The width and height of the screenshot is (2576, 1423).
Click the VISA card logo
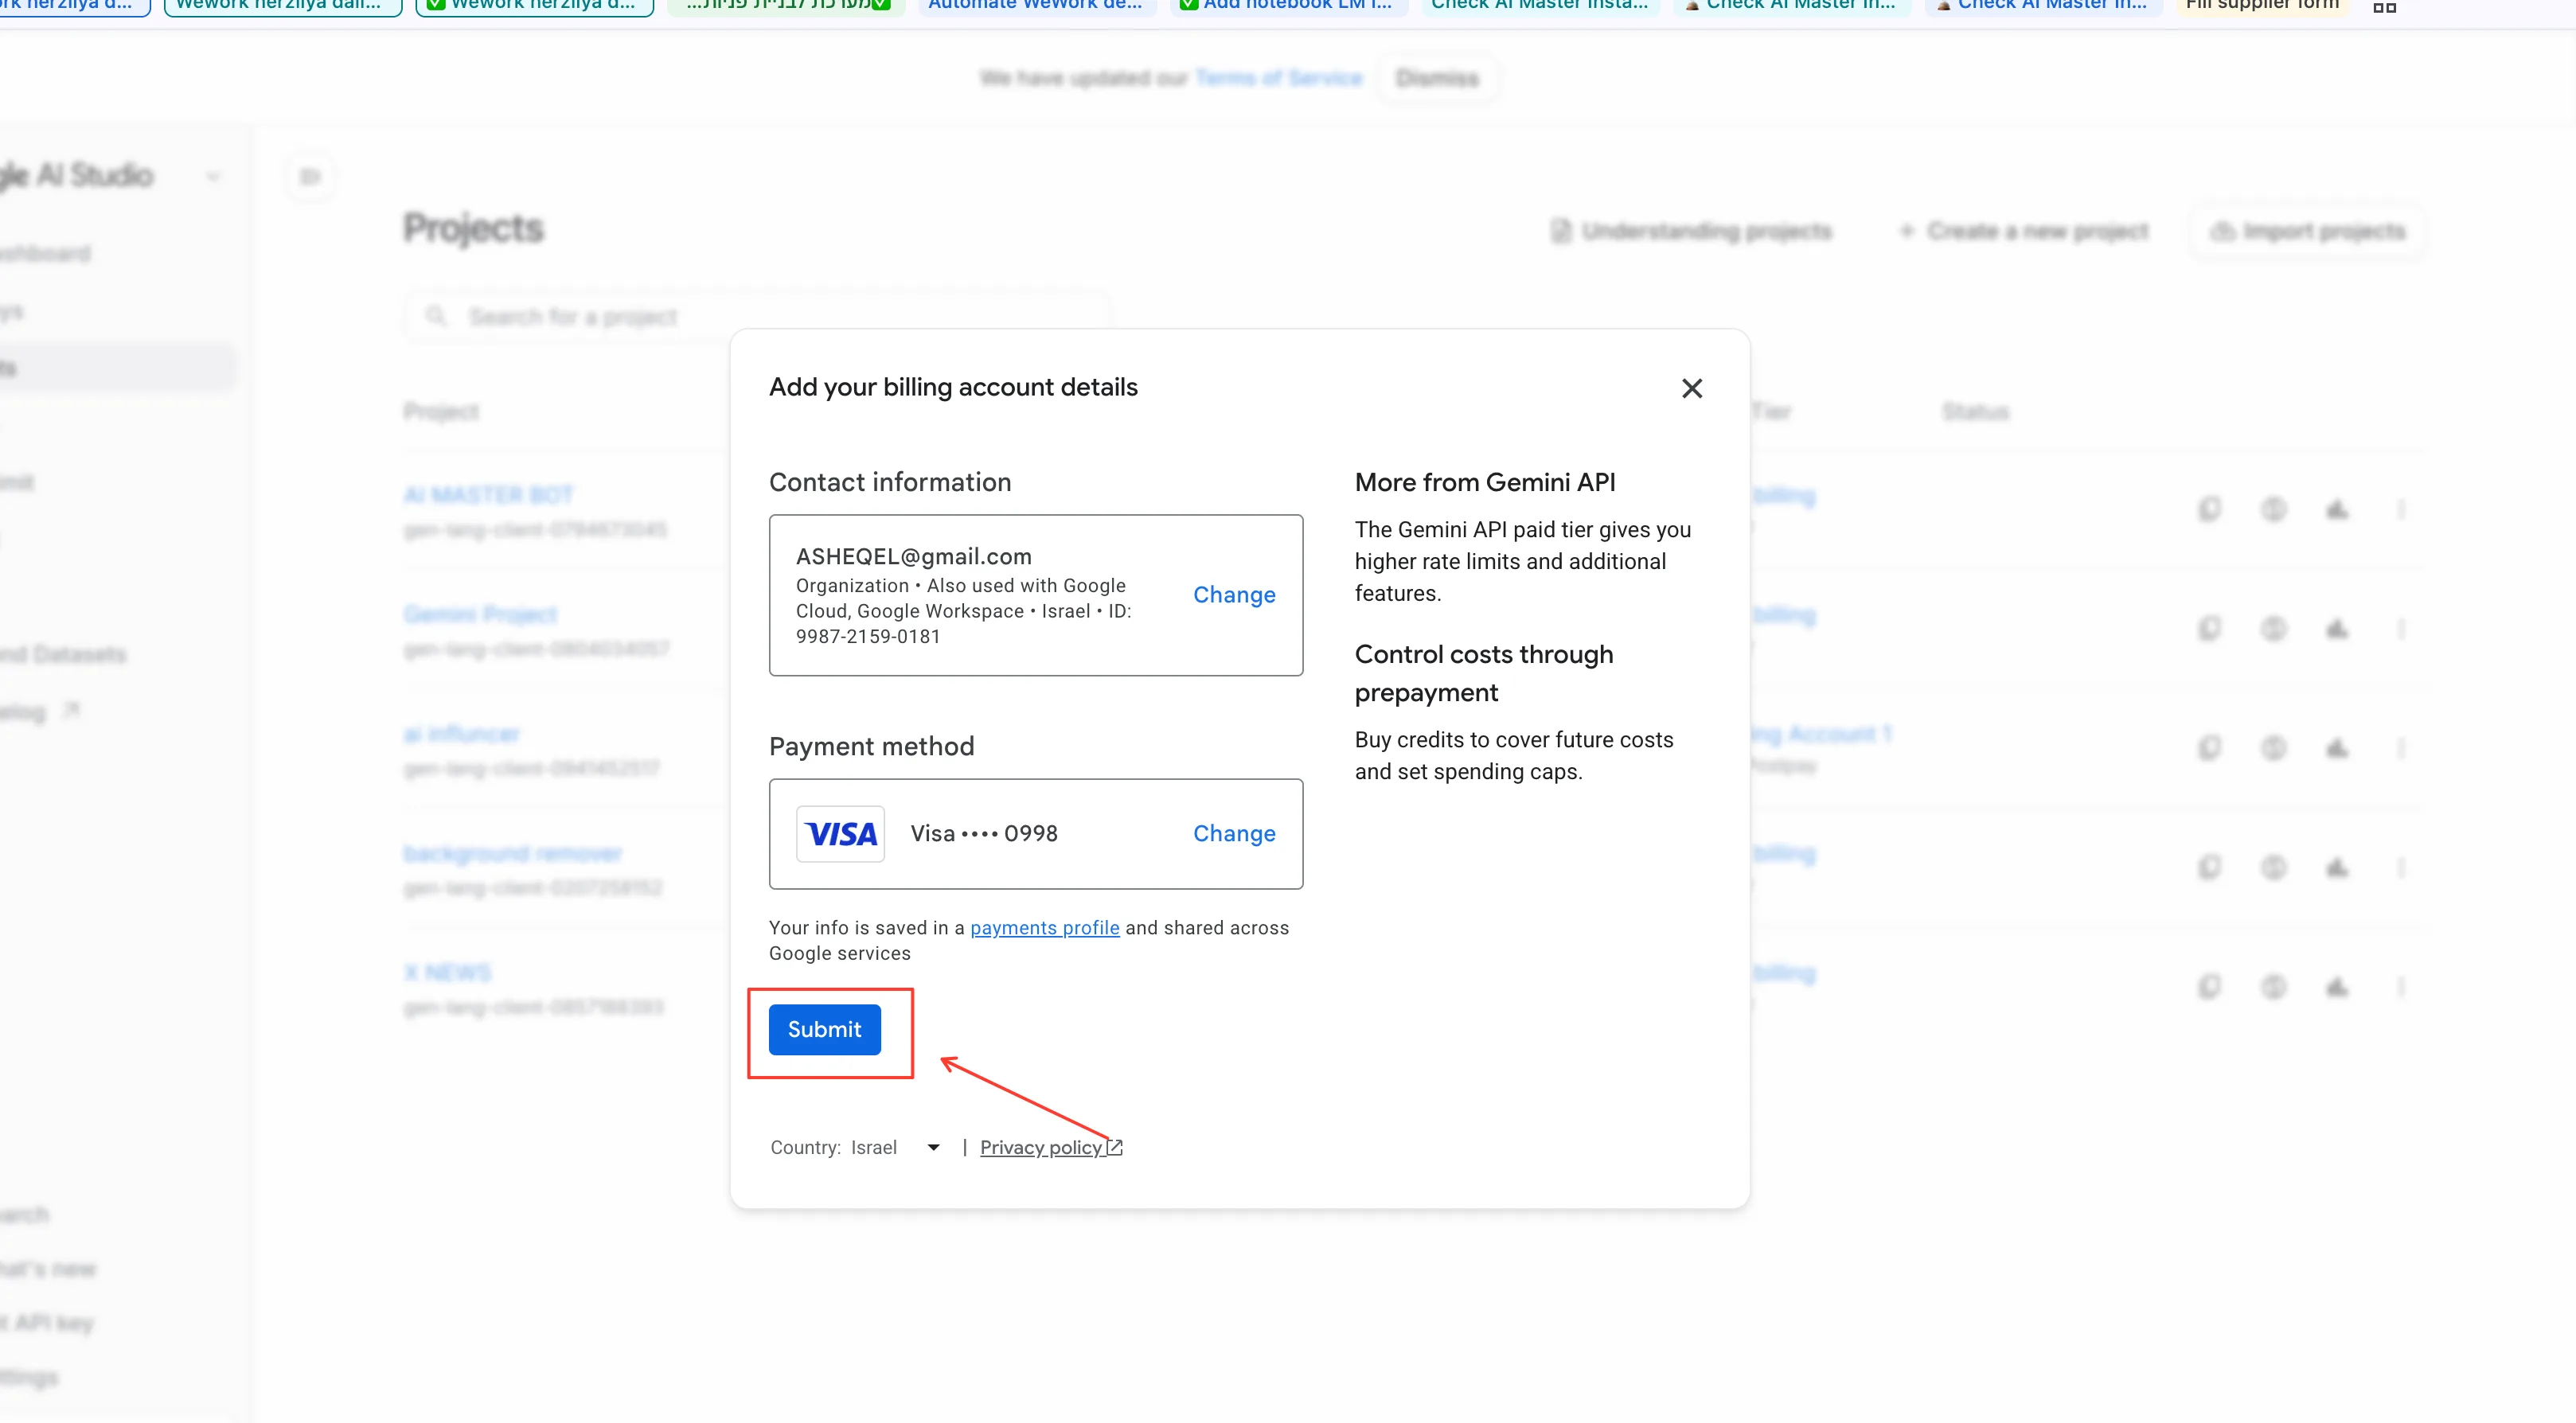pyautogui.click(x=840, y=833)
